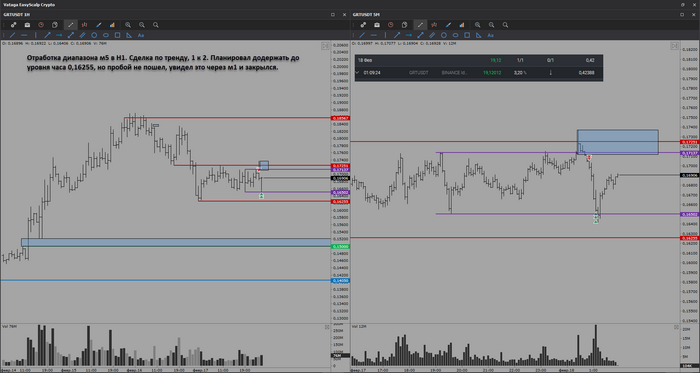Screen dimensions: 700x373
Task: Click the blue 0.14050 price label on 1H axis
Action: [x=340, y=281]
